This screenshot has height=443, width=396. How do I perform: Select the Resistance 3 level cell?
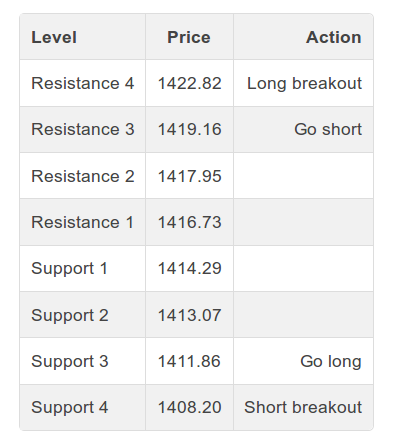click(x=83, y=129)
